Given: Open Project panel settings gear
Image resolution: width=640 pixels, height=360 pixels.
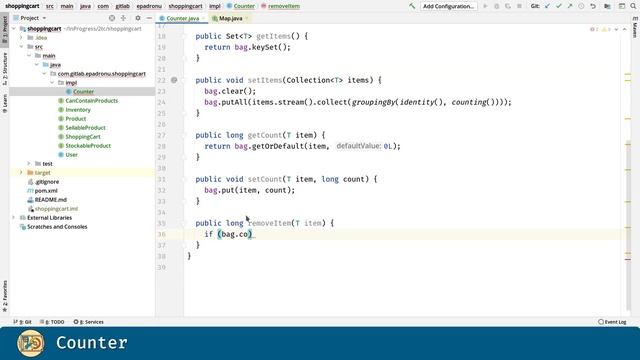Looking at the screenshot, I should pyautogui.click(x=138, y=18).
